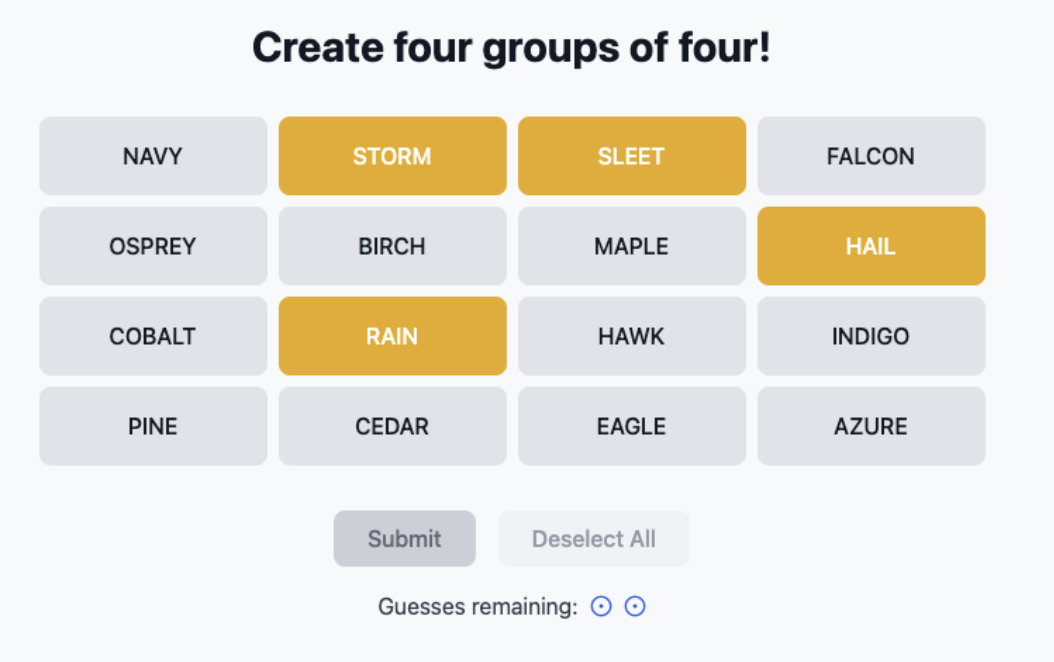Deselect the HAIL tile
Image resolution: width=1054 pixels, height=662 pixels.
pyautogui.click(x=871, y=246)
